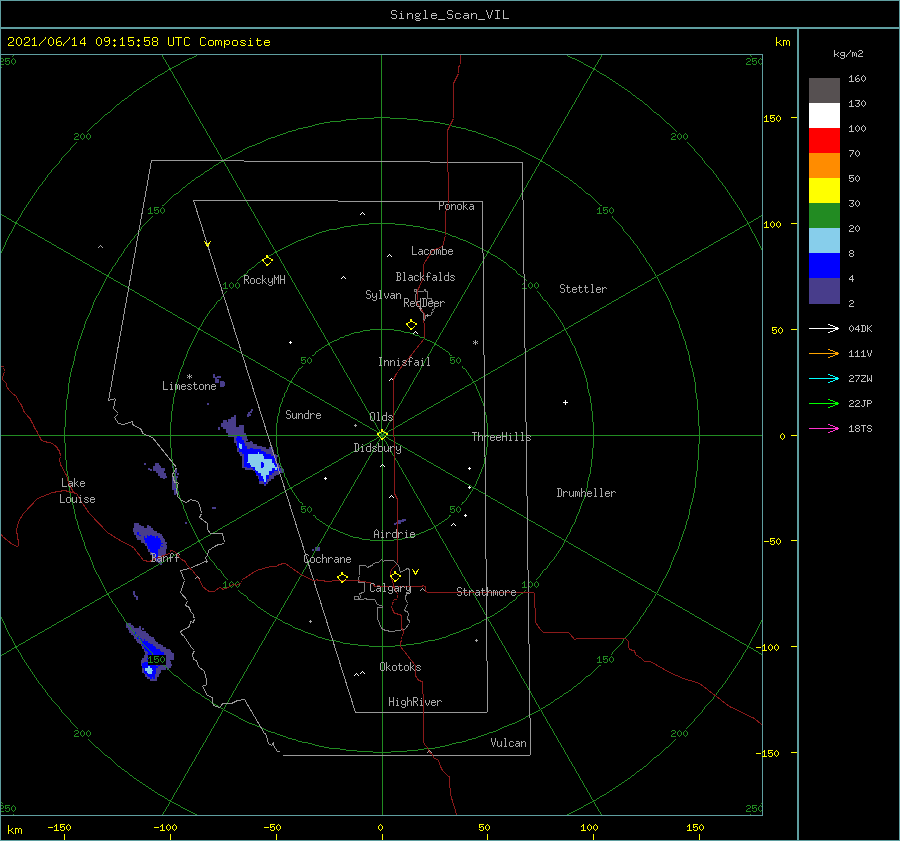Click the blue echo cell above Banff

point(153,541)
